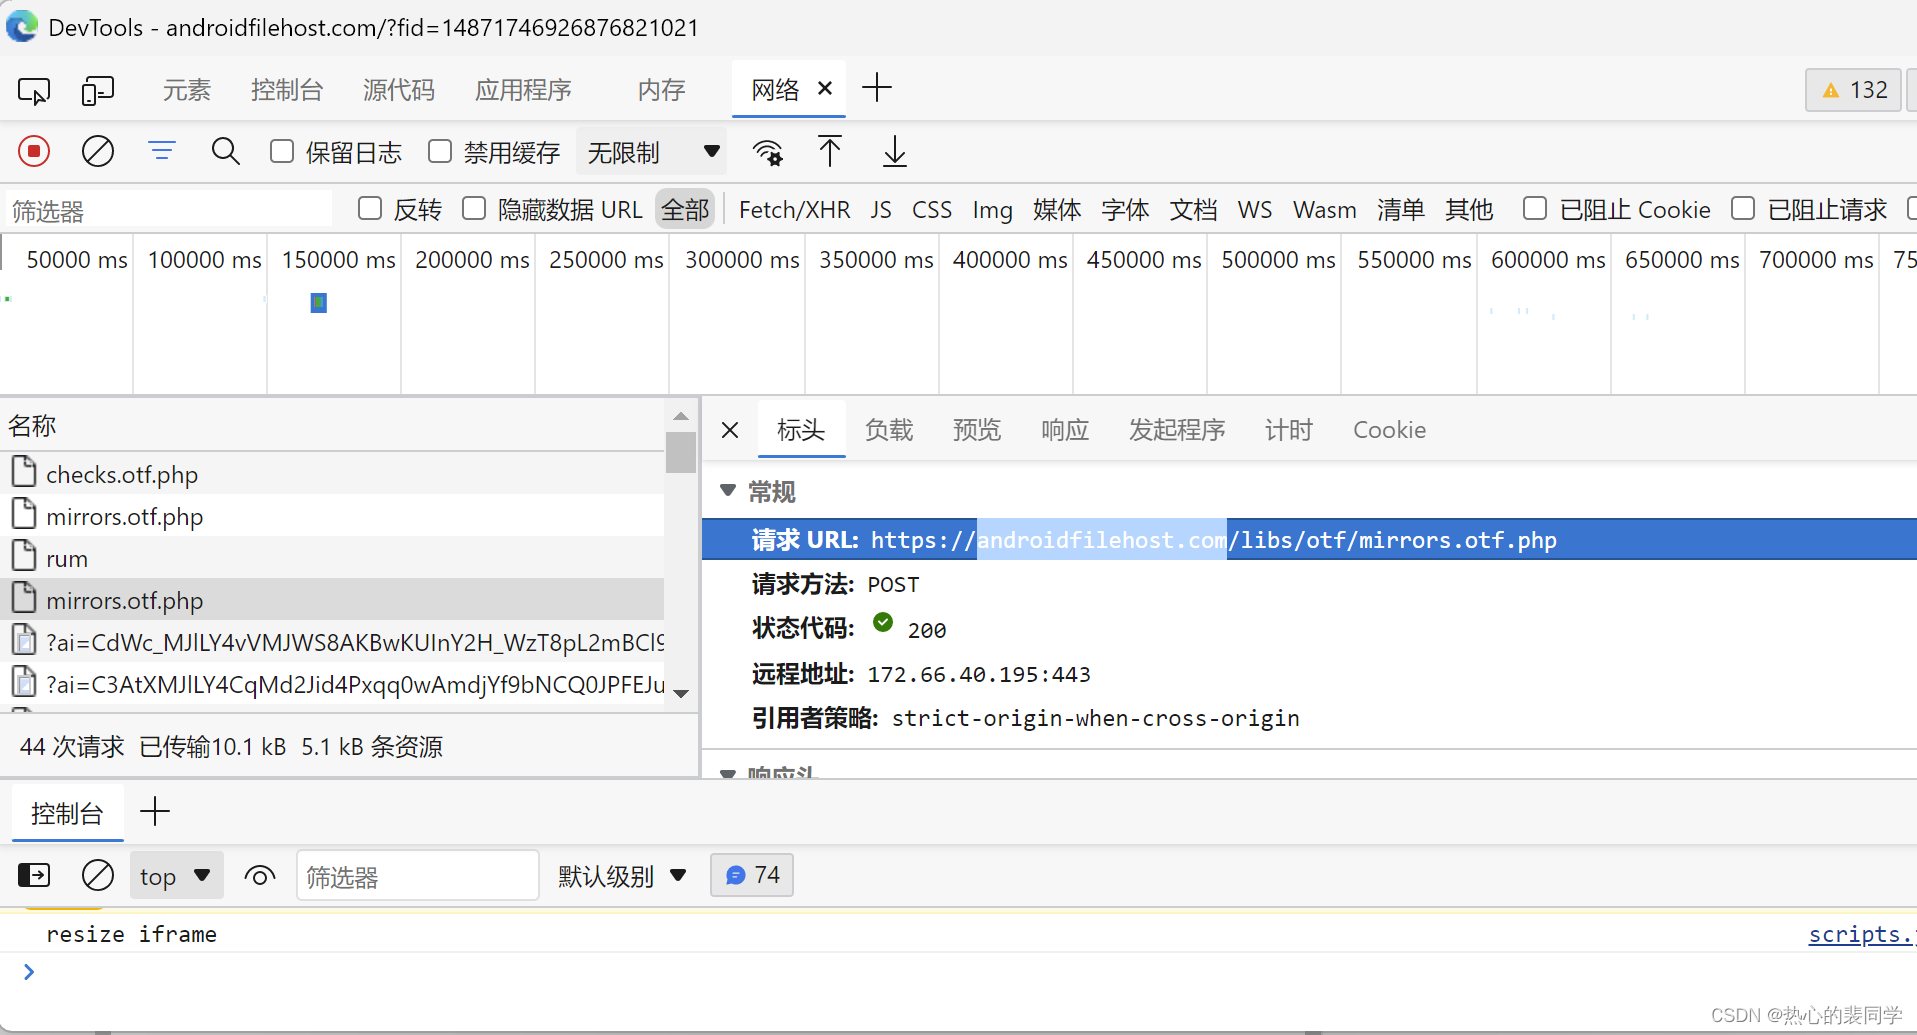Enable the 保留日志 checkbox
Viewport: 1917px width, 1035px height.
coord(282,151)
